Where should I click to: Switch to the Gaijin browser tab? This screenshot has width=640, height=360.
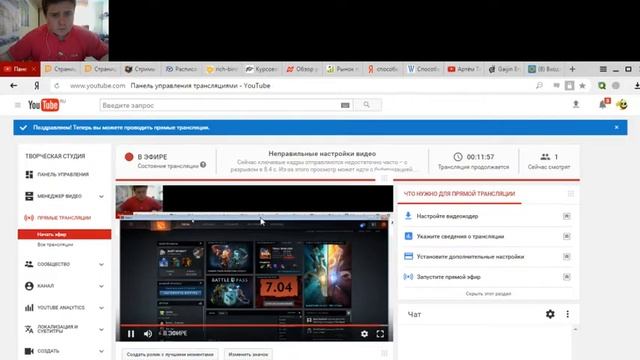tap(505, 69)
